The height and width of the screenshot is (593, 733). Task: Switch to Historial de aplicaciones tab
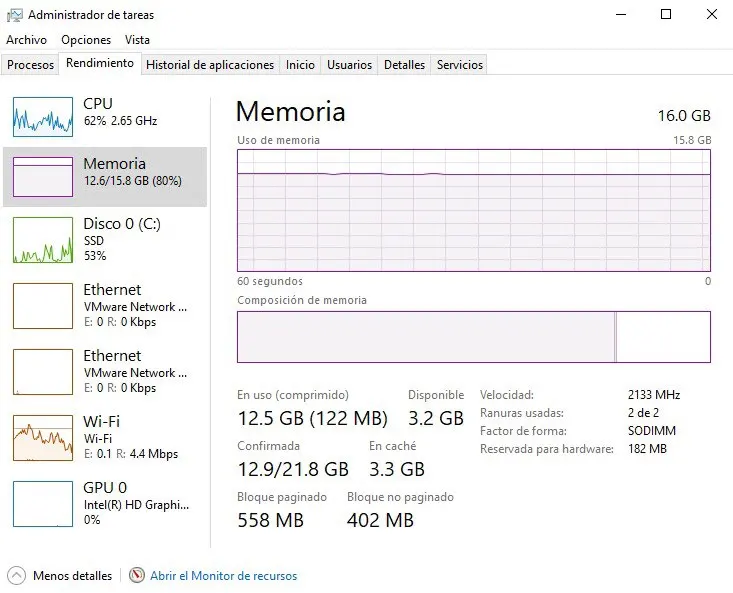(x=210, y=65)
